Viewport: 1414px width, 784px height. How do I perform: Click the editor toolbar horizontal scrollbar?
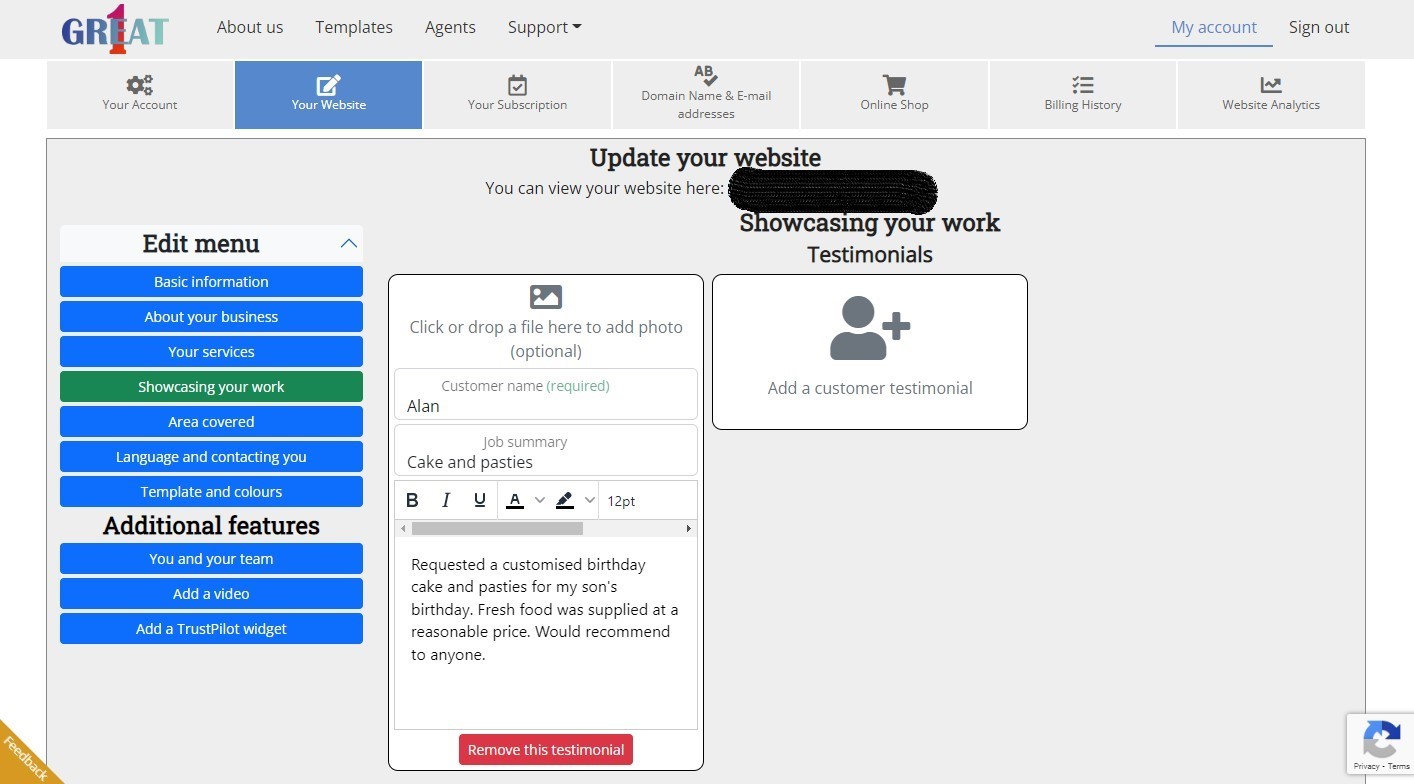pos(497,528)
